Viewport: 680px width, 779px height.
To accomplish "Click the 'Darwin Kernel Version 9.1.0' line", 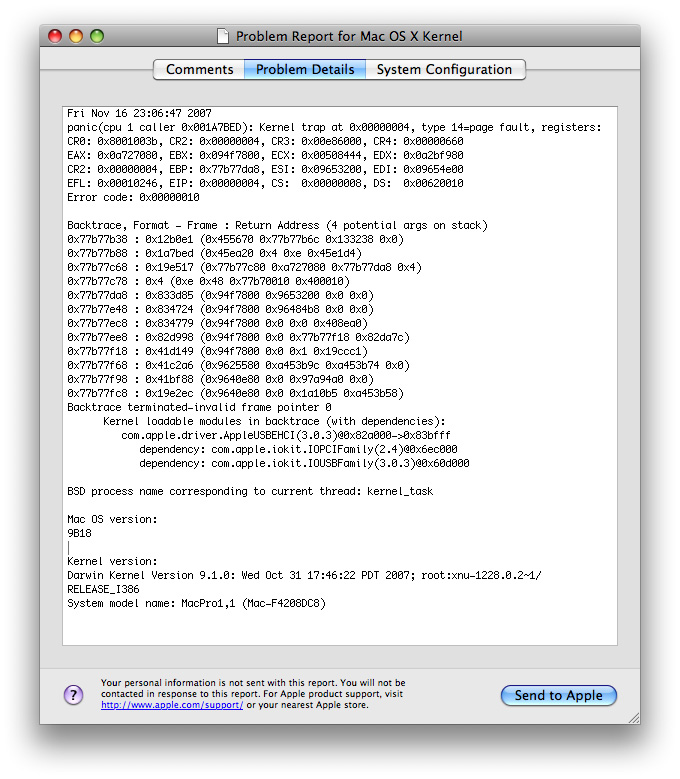I will pos(304,575).
